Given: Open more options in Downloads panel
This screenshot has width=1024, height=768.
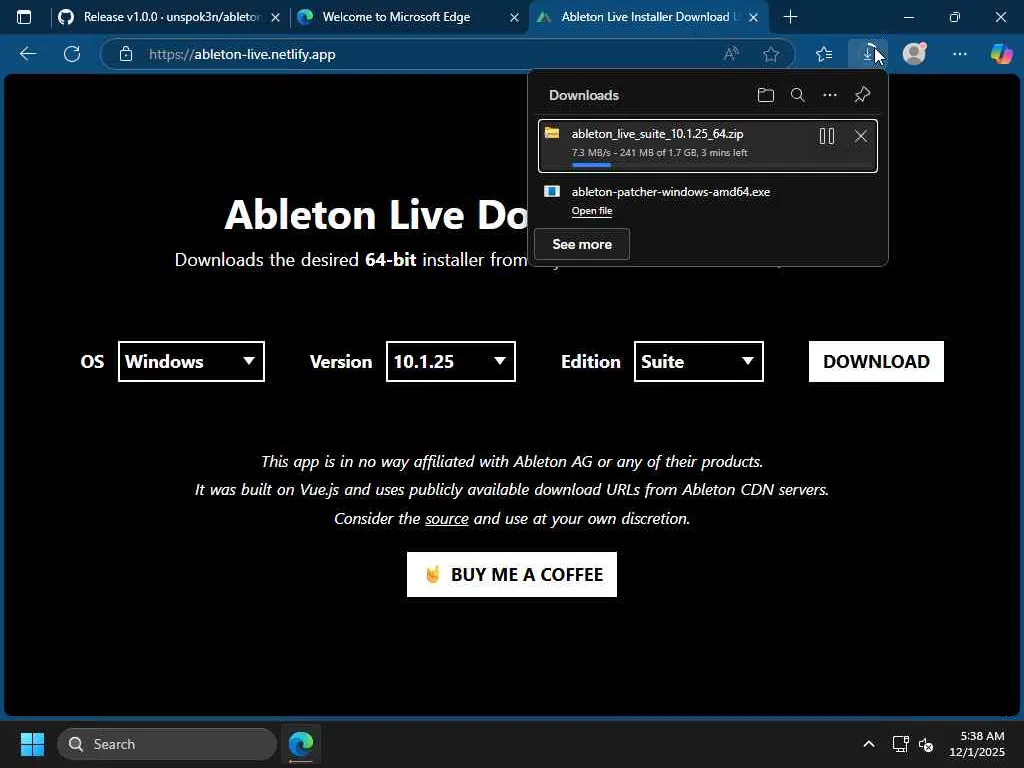Looking at the screenshot, I should tap(829, 95).
